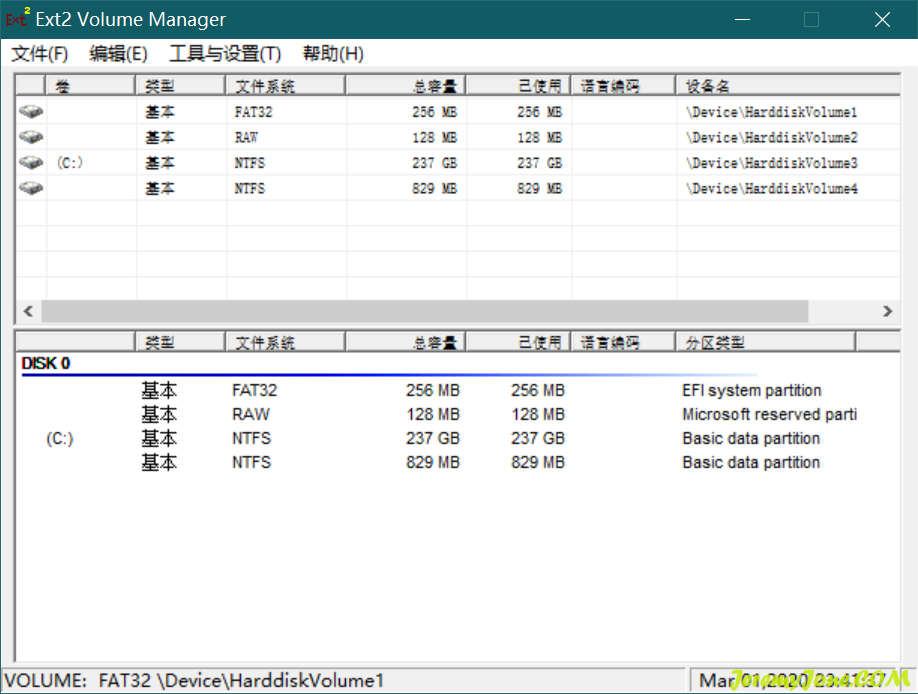The height and width of the screenshot is (694, 918).
Task: Click the drive icon for HarddiskVolume4
Action: click(31, 188)
